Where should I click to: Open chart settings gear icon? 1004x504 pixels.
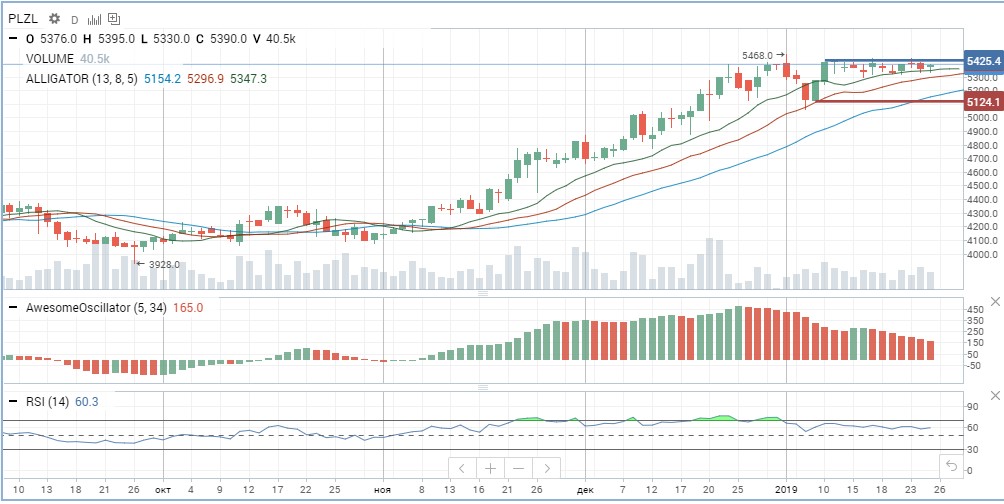pyautogui.click(x=54, y=19)
